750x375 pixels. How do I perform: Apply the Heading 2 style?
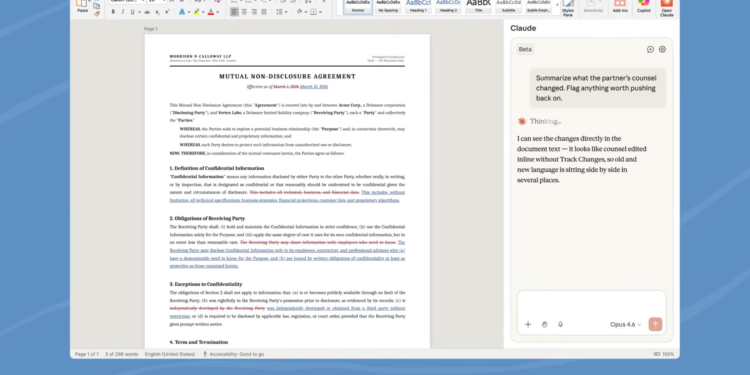(448, 6)
